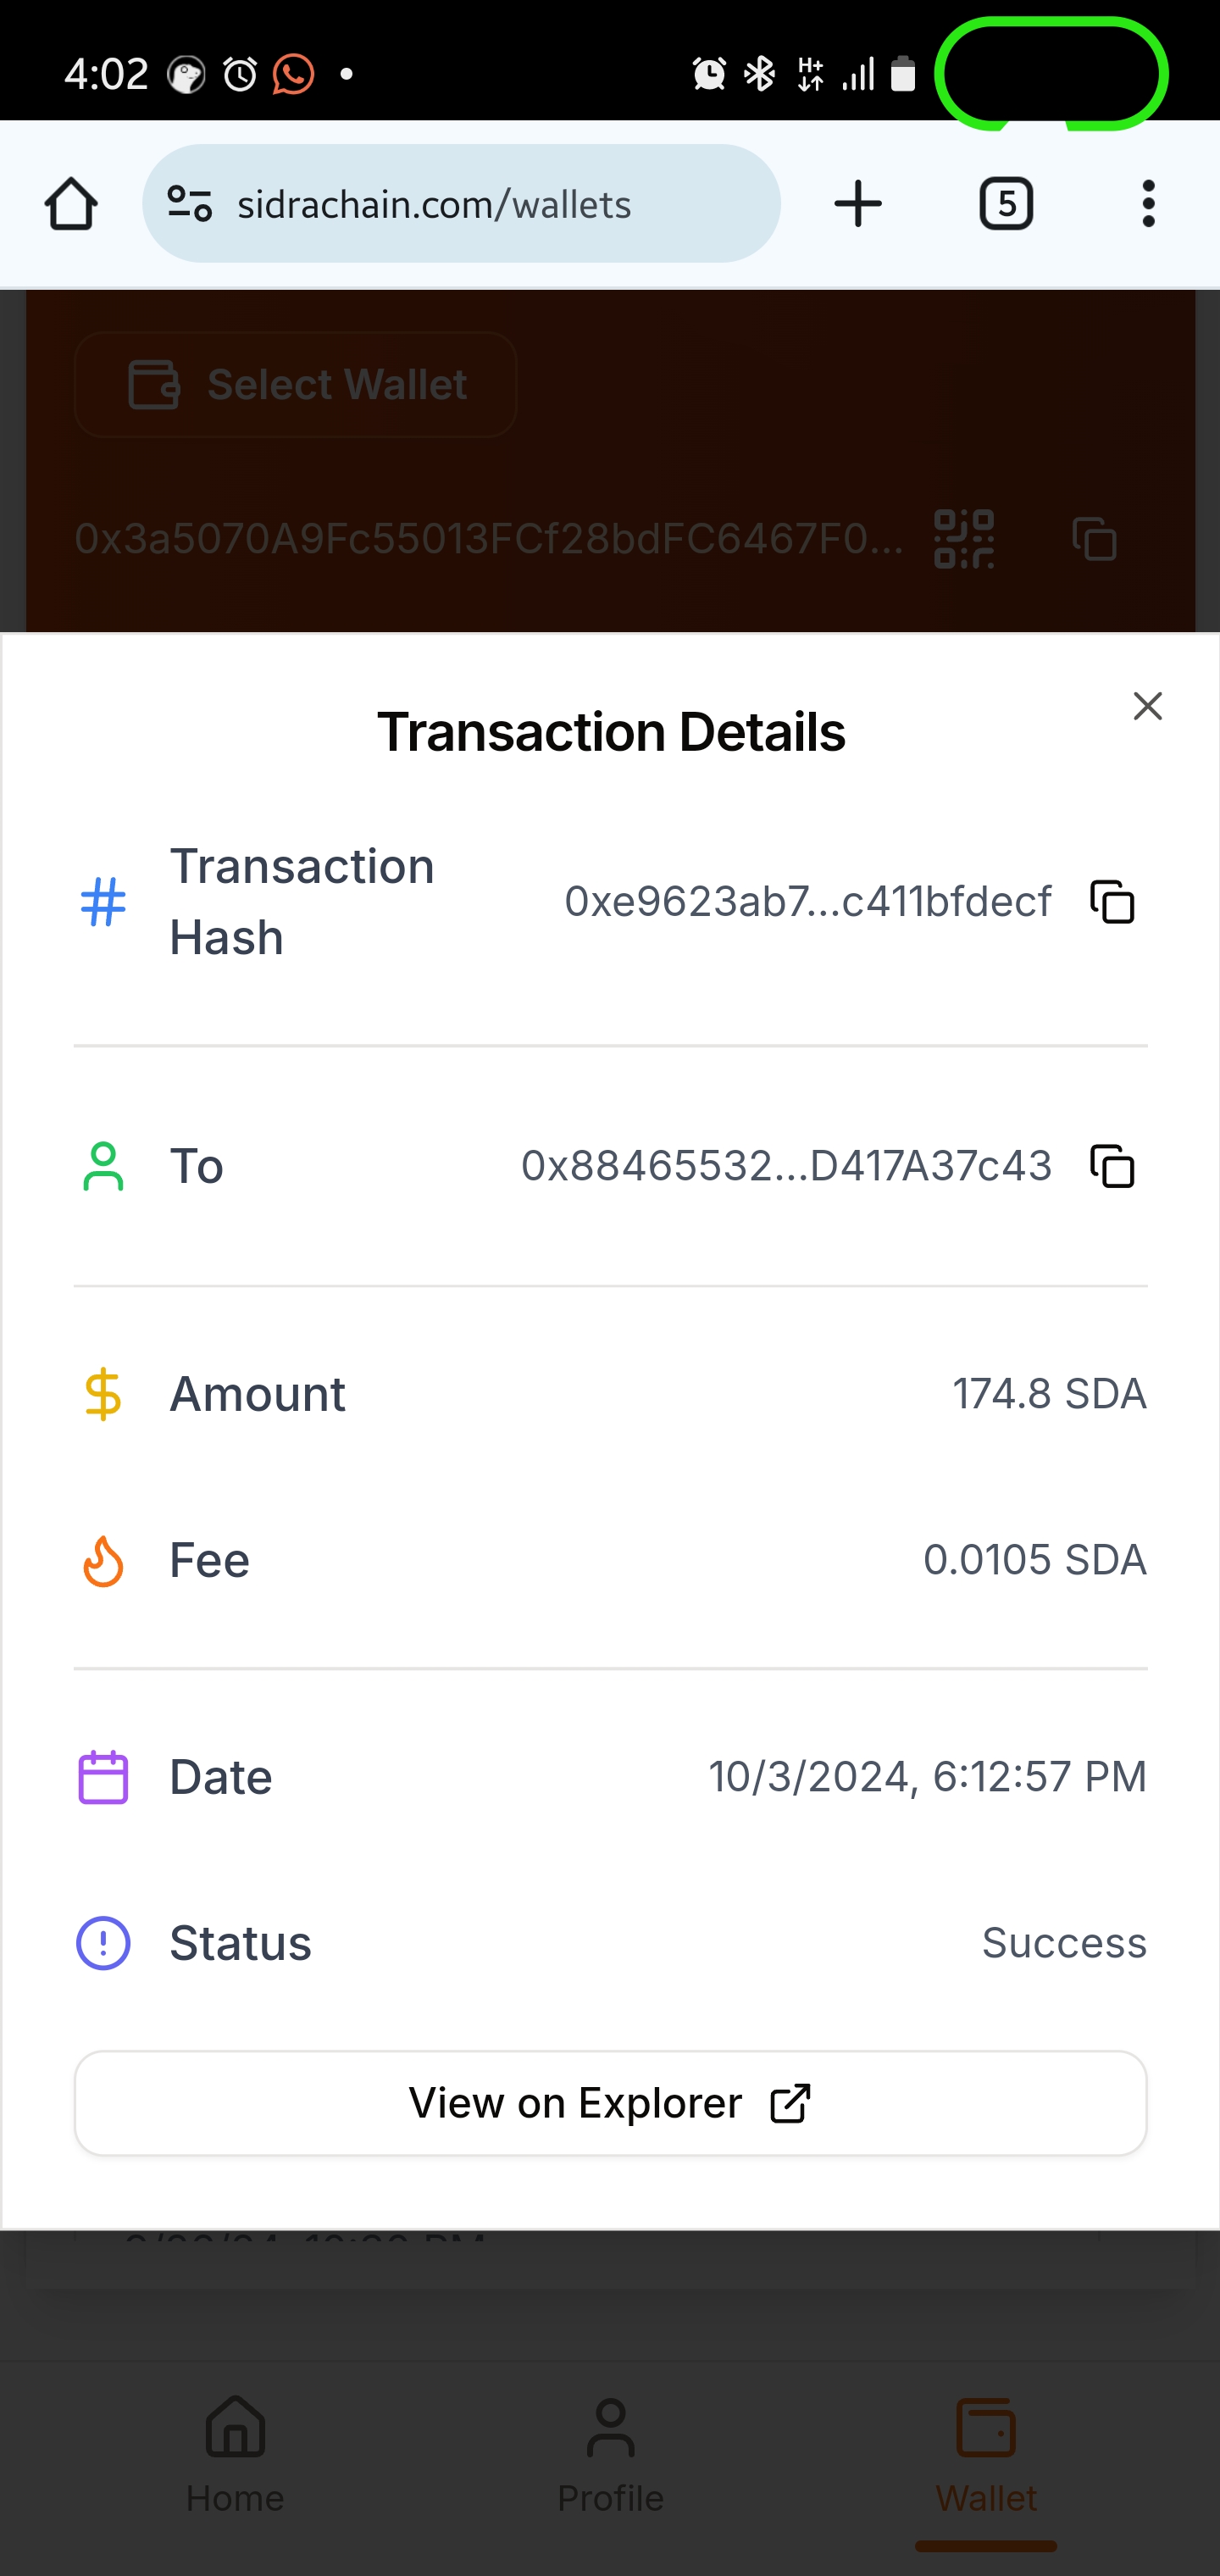The width and height of the screenshot is (1220, 2576).
Task: Open site settings icon in address bar
Action: tap(190, 204)
